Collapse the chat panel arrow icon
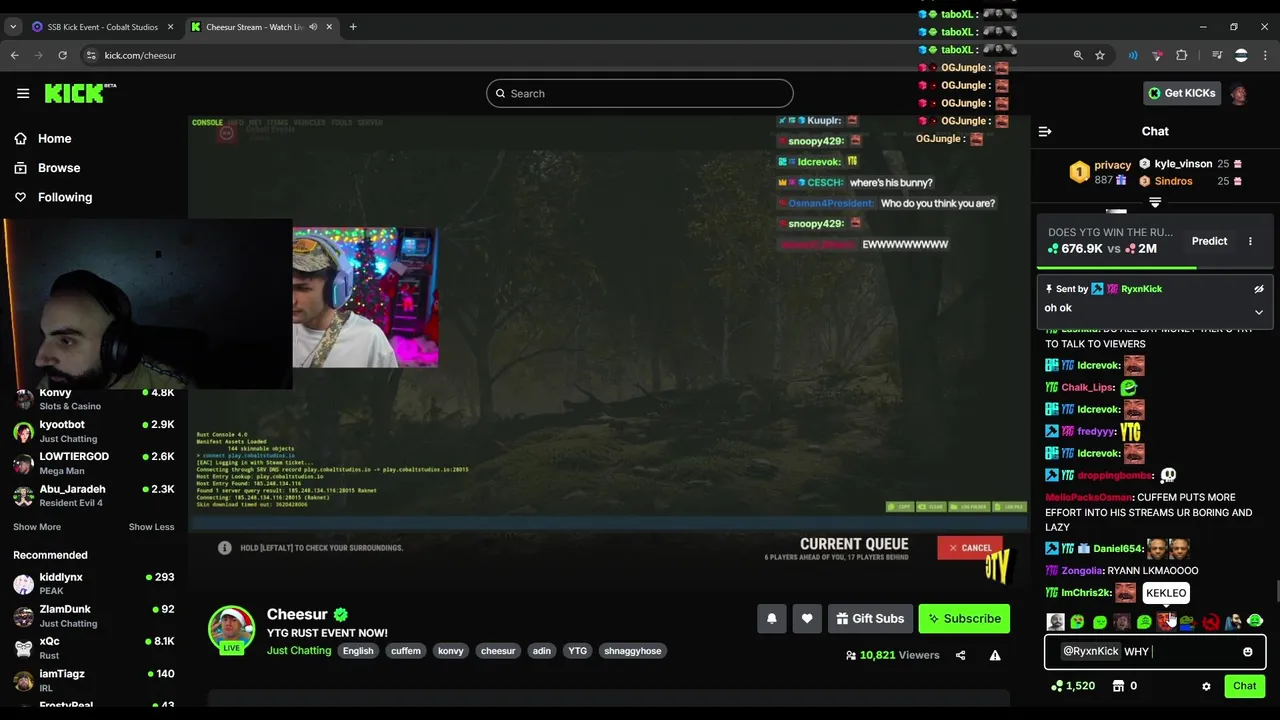The image size is (1280, 720). pos(1045,131)
